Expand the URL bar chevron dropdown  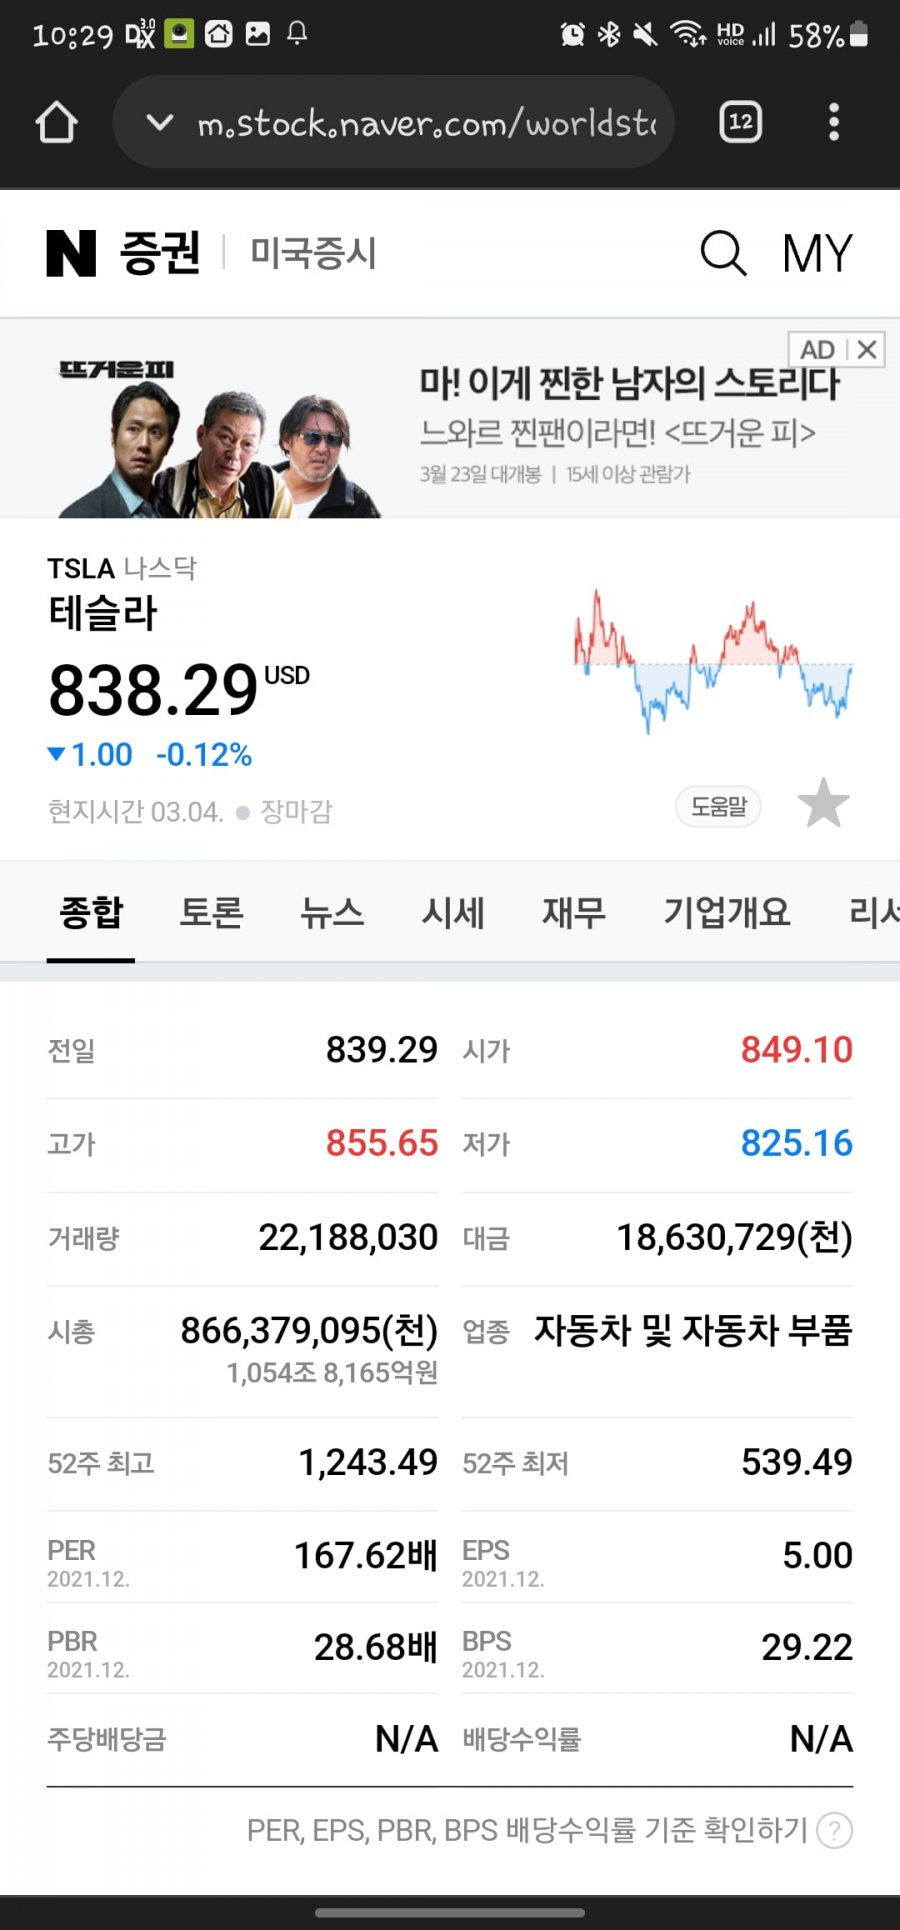click(x=159, y=123)
